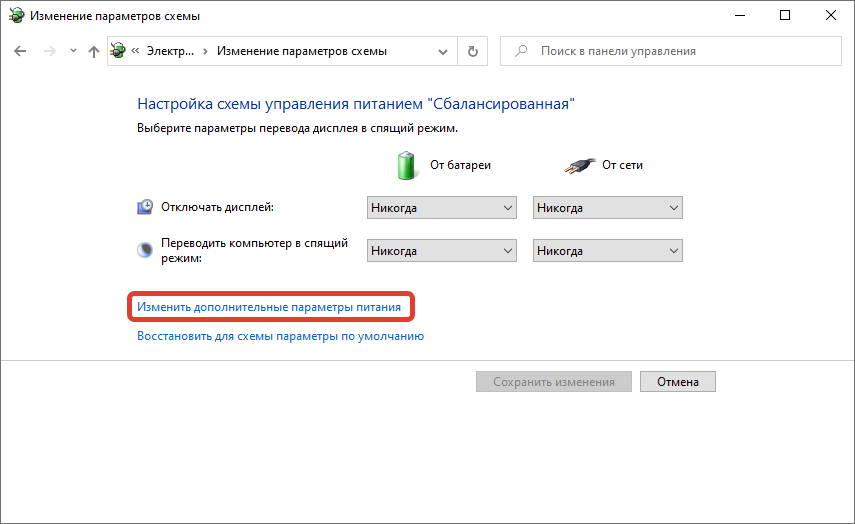Maximize the window
This screenshot has width=855, height=524.
785,15
